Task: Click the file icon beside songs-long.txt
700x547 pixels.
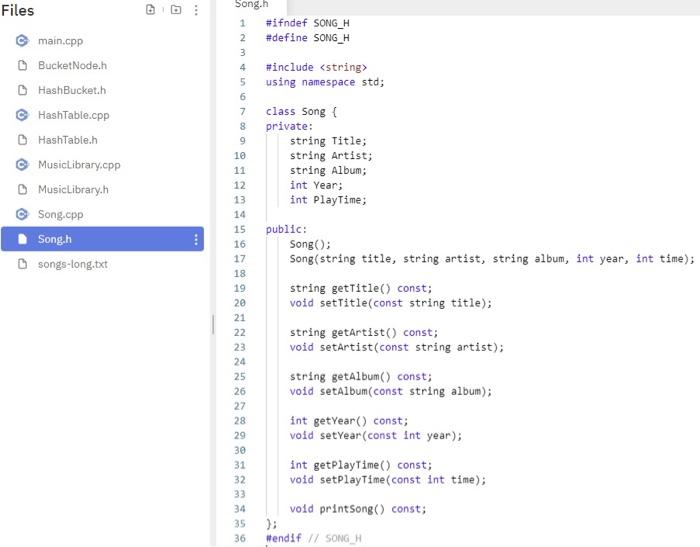Action: pos(22,264)
